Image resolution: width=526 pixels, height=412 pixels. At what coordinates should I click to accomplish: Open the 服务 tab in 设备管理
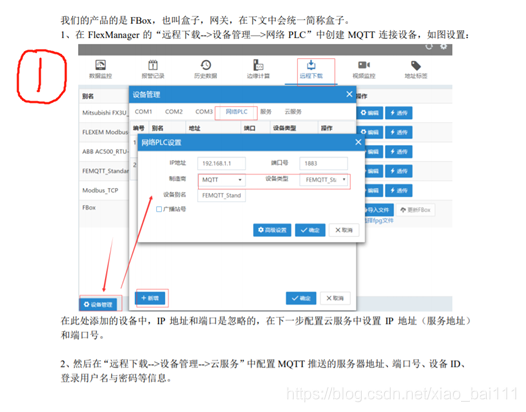(x=266, y=112)
